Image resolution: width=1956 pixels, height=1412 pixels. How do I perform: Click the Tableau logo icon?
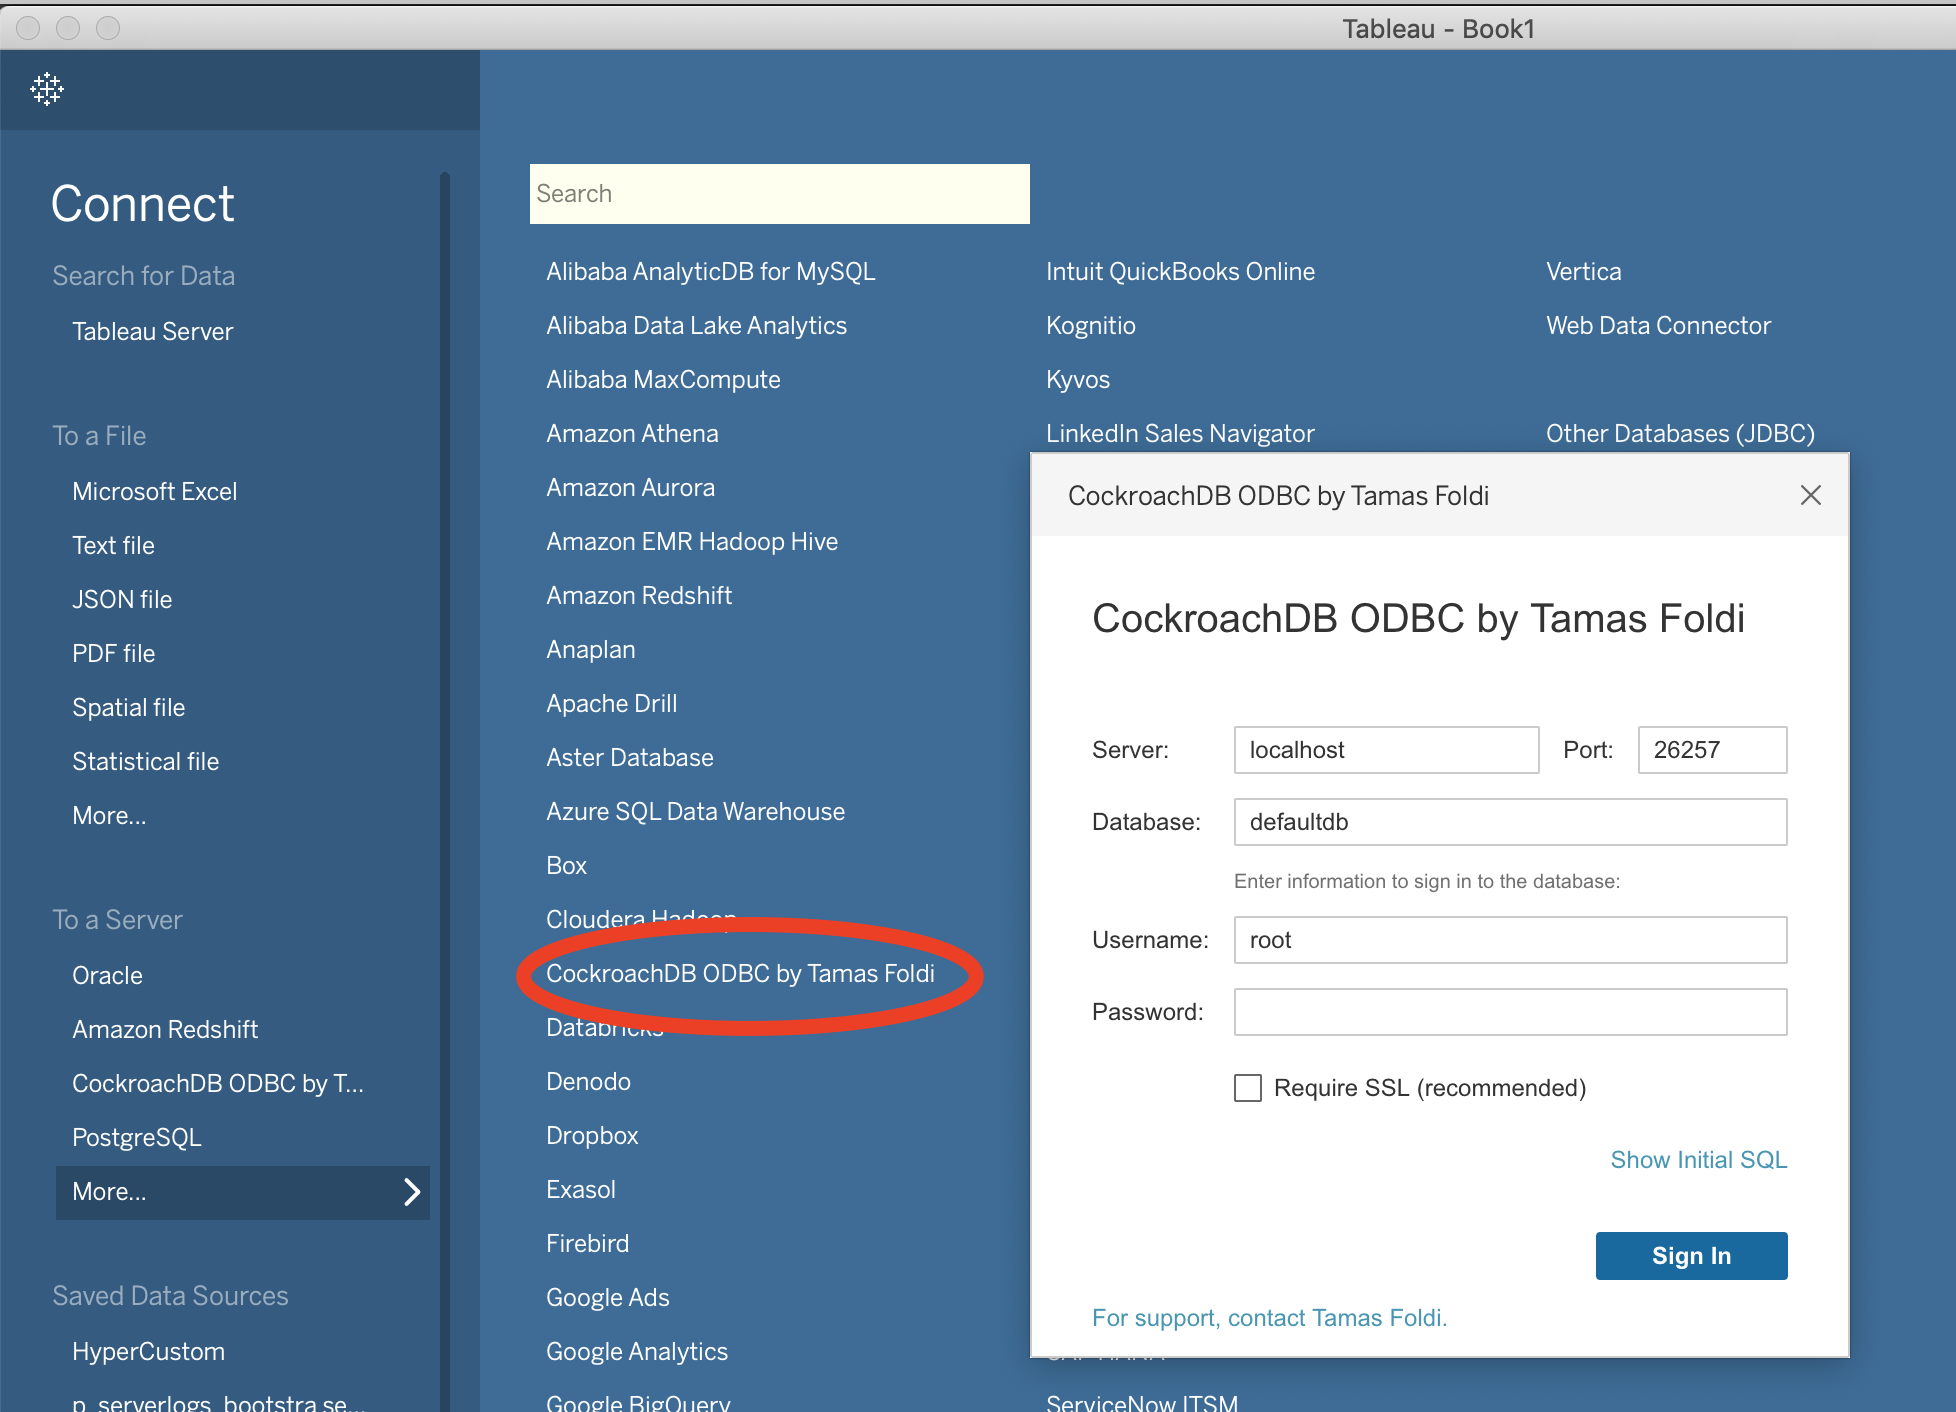click(47, 89)
